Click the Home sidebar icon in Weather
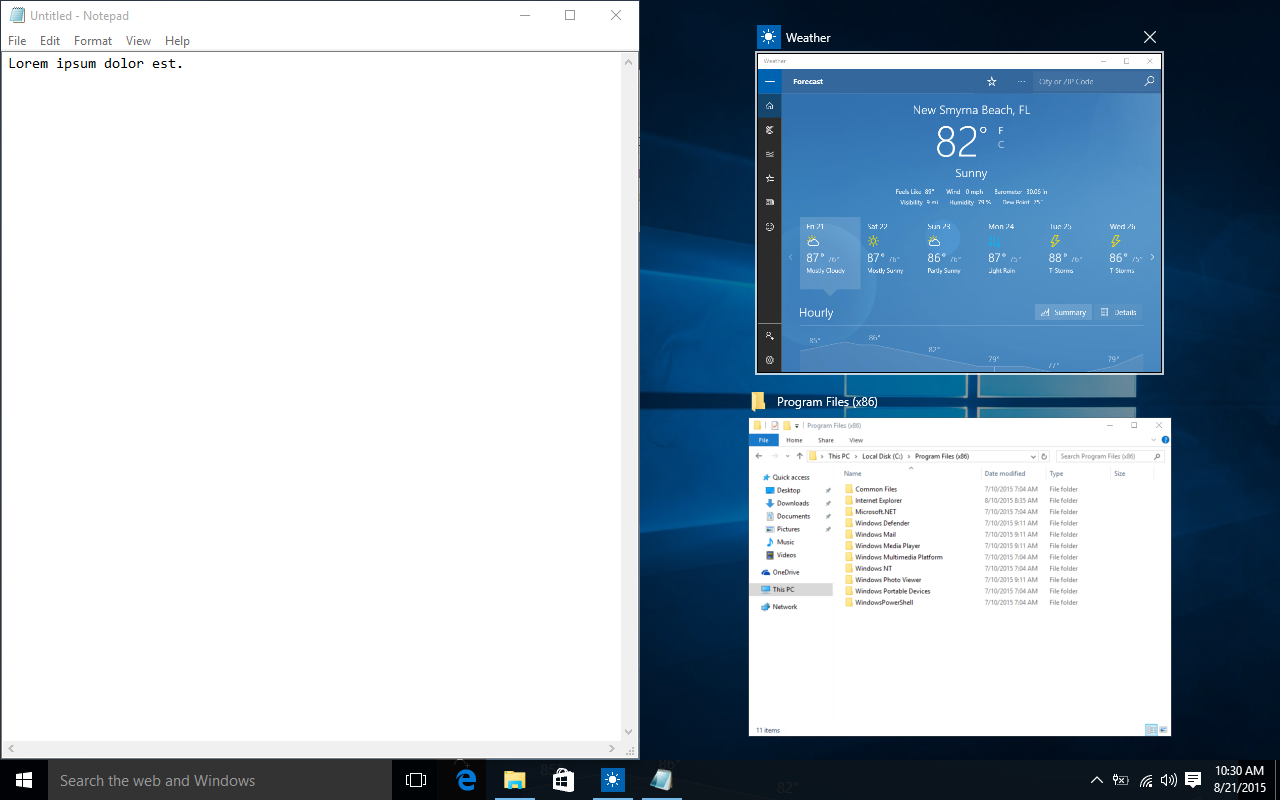The image size is (1280, 800). [770, 105]
